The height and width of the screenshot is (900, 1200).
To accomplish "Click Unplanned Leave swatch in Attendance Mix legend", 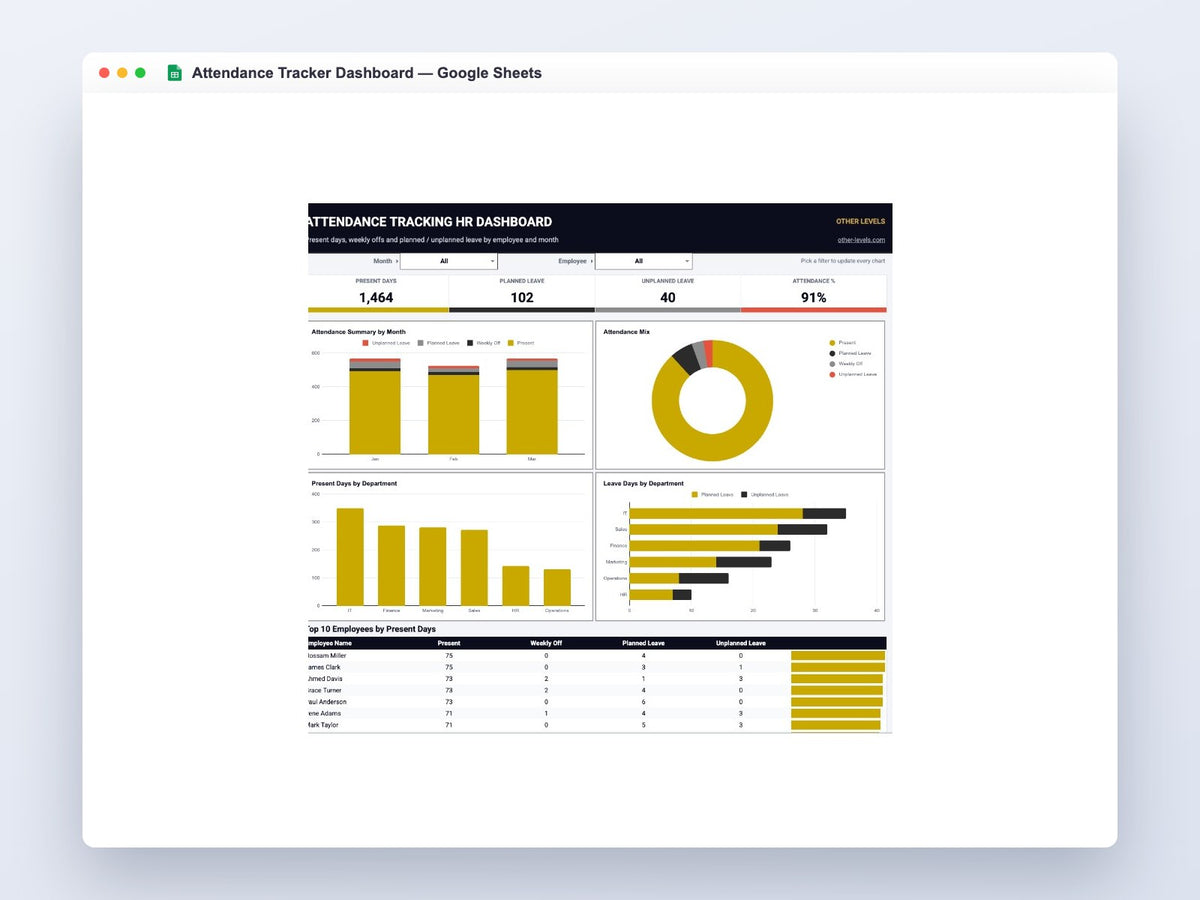I will (832, 374).
